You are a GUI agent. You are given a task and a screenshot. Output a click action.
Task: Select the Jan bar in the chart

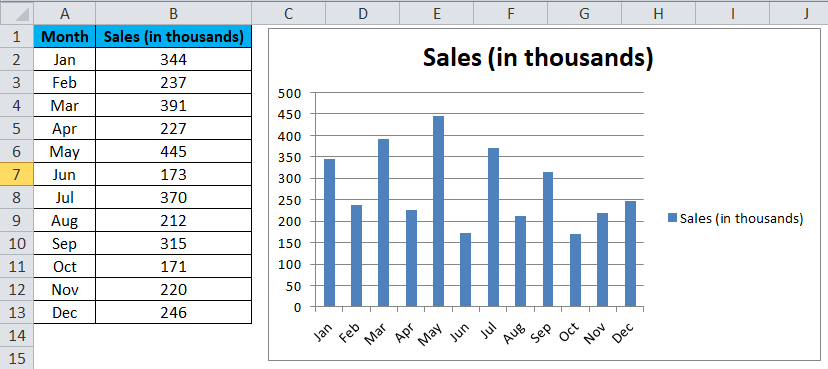tap(330, 233)
